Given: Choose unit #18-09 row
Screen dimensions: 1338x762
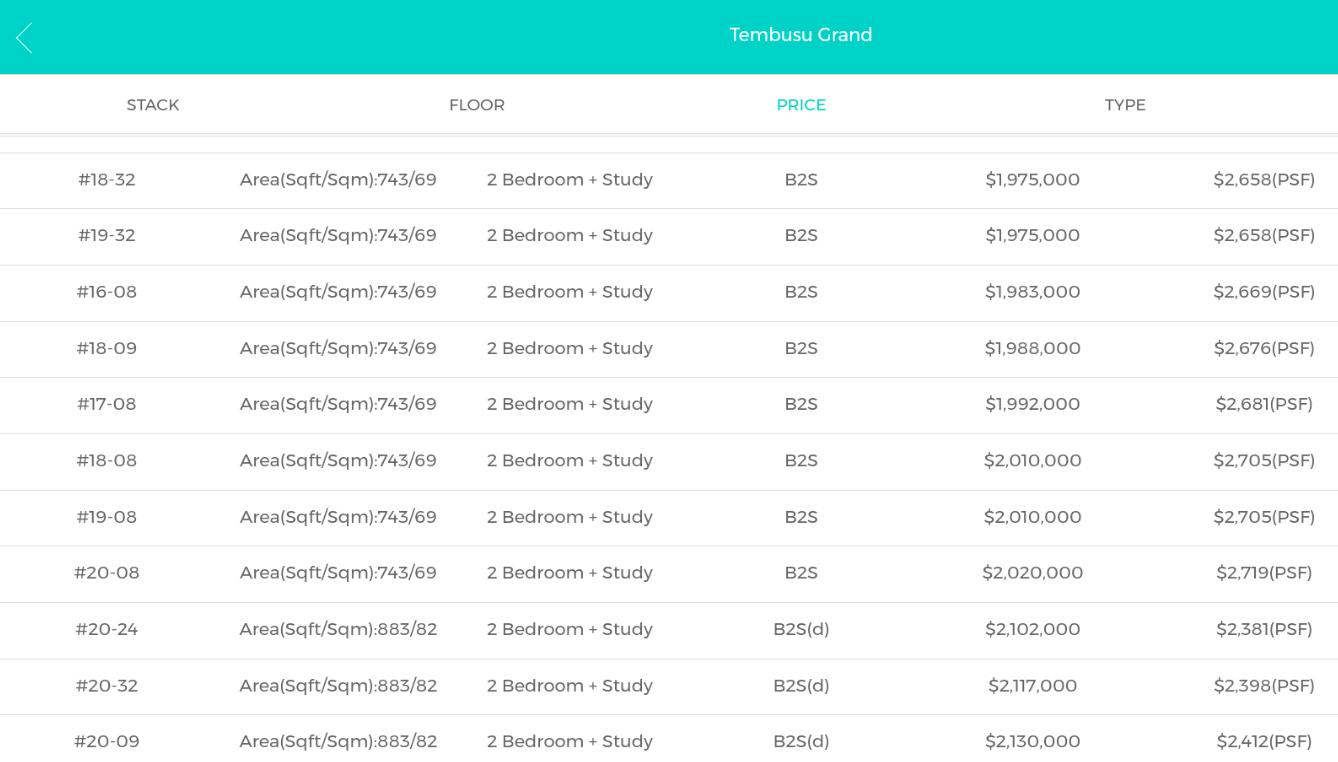Looking at the screenshot, I should [x=107, y=348].
